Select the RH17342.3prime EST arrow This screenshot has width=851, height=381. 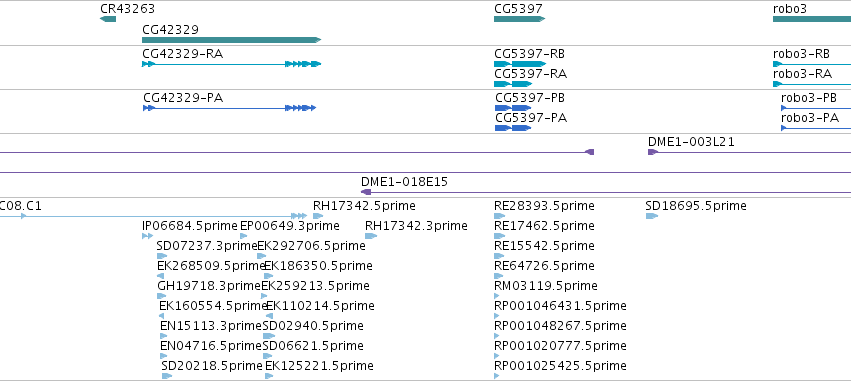tap(371, 236)
